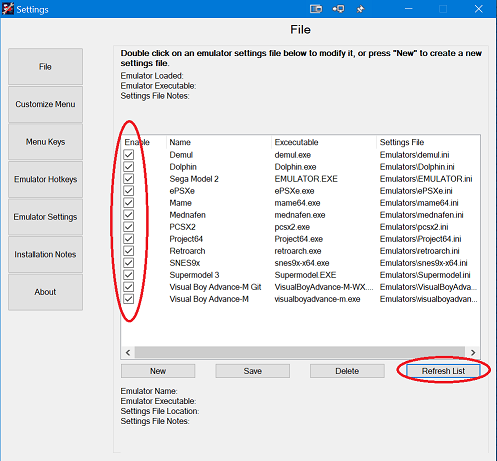Uncheck the visualboyadvance-m.exe row checkbox
Screen dimensions: 497x461
(x=129, y=299)
